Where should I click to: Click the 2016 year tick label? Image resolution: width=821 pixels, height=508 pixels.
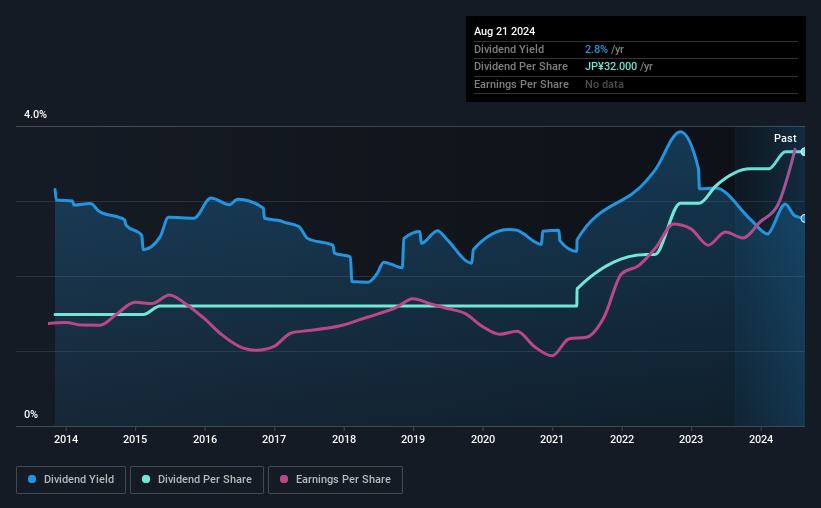point(205,438)
